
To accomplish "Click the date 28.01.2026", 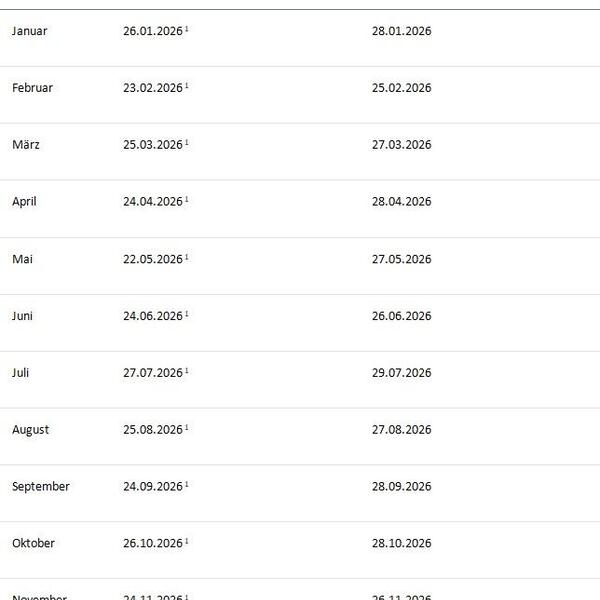I will pyautogui.click(x=401, y=31).
